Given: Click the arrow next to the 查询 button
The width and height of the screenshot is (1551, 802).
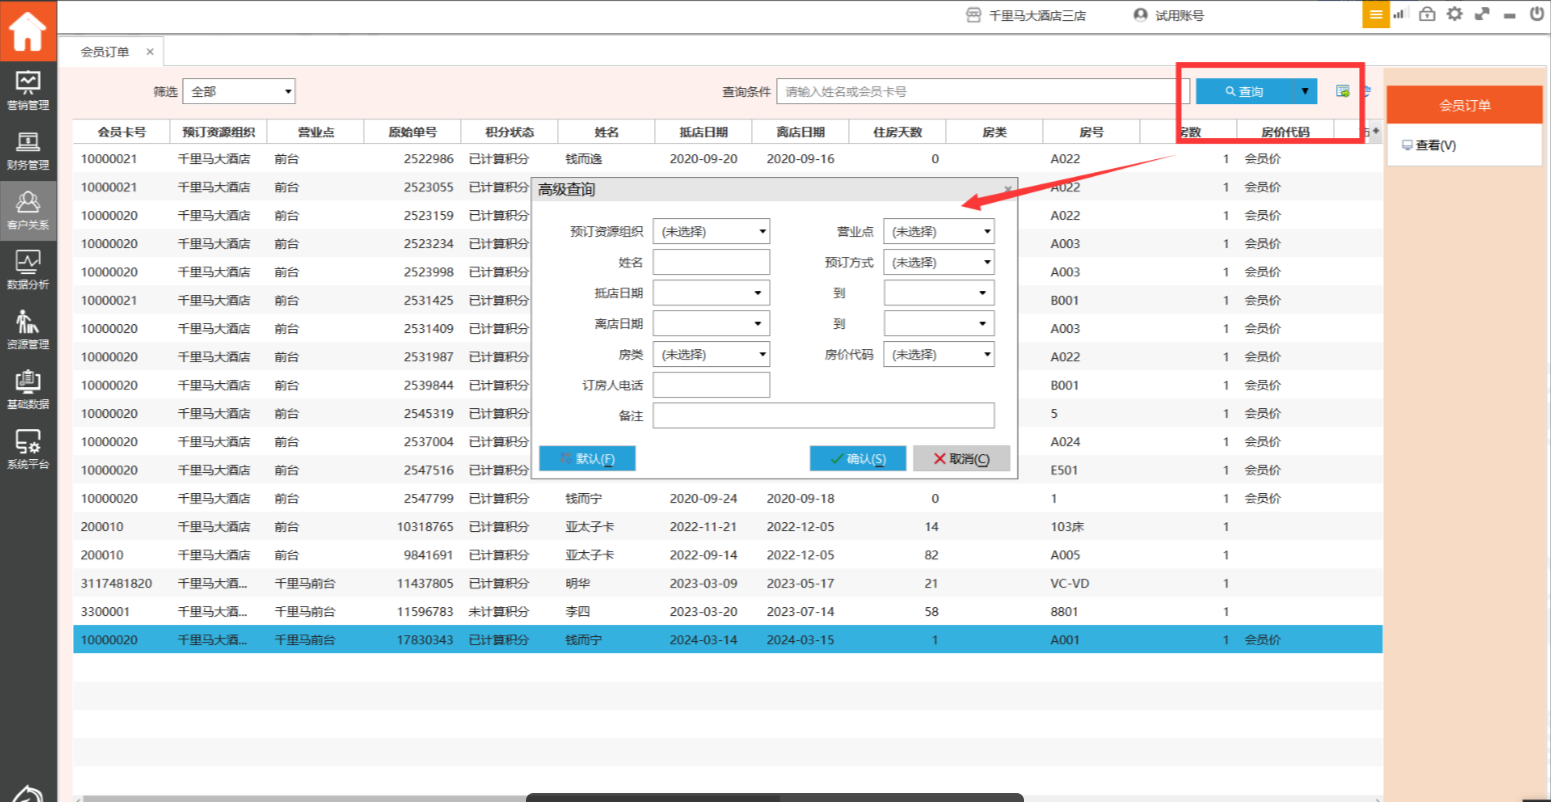Looking at the screenshot, I should [1304, 92].
